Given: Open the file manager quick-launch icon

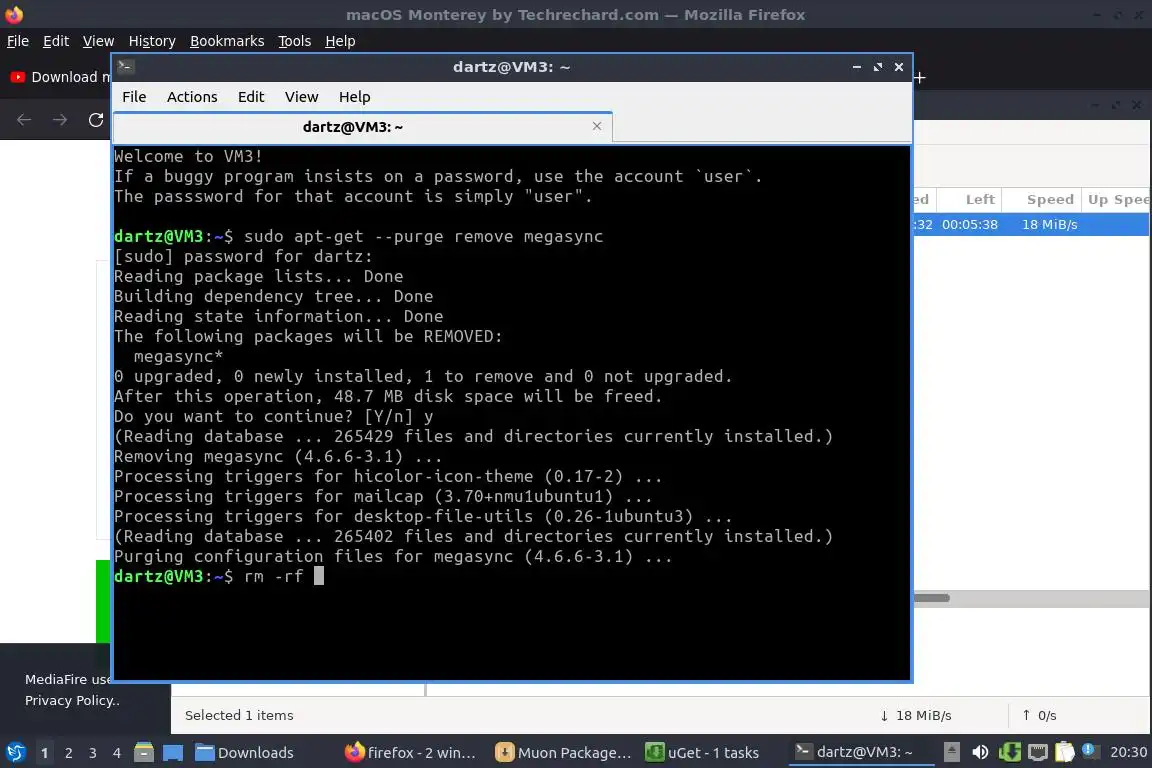Looking at the screenshot, I should [x=144, y=752].
